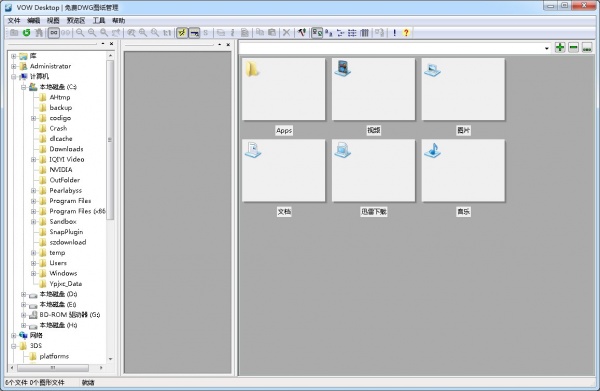
Task: Expand the Administrator tree node
Action: 14,66
